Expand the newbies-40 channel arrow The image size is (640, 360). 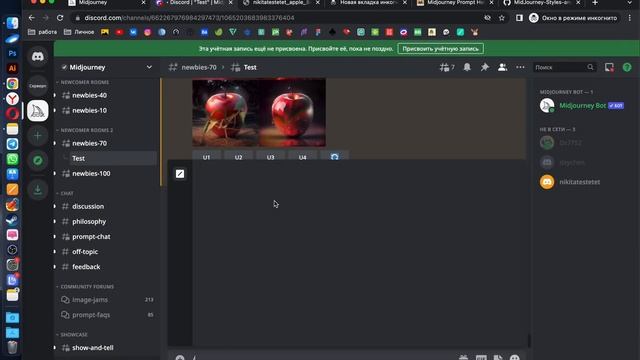tap(55, 95)
